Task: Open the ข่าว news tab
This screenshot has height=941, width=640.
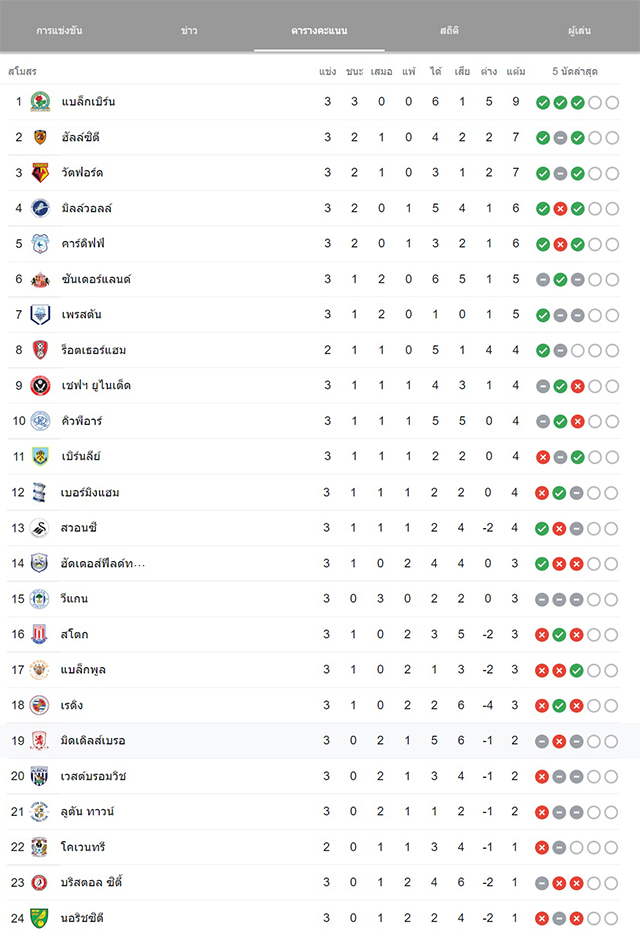Action: click(x=189, y=30)
